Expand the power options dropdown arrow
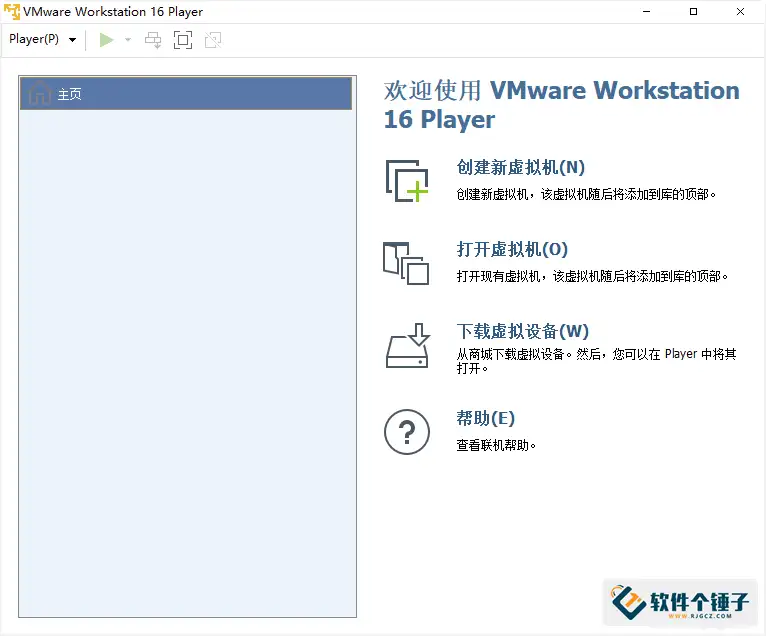Image resolution: width=766 pixels, height=636 pixels. tap(128, 40)
